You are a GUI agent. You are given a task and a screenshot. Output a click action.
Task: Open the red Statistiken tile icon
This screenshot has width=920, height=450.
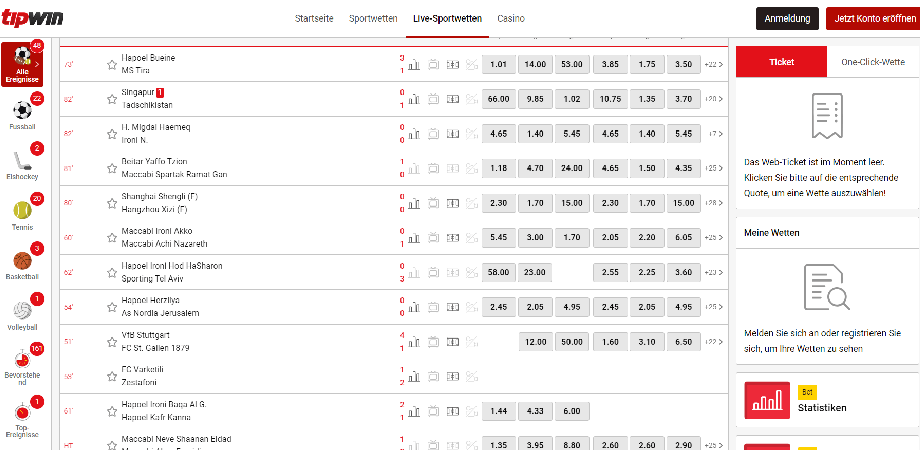(x=767, y=401)
